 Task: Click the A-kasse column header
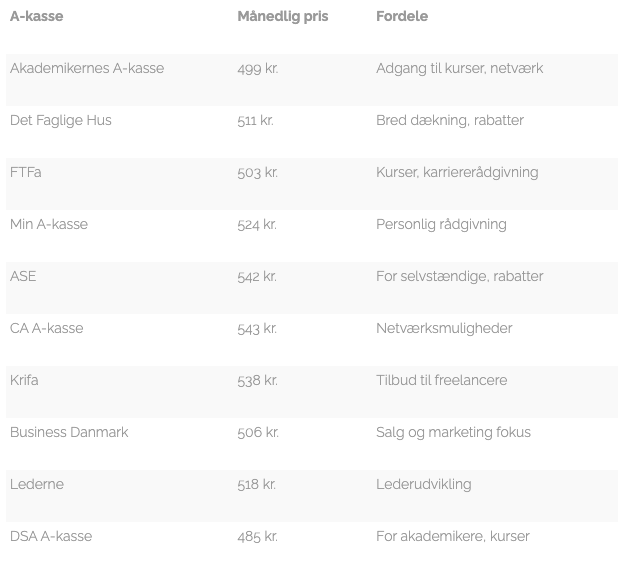(36, 17)
